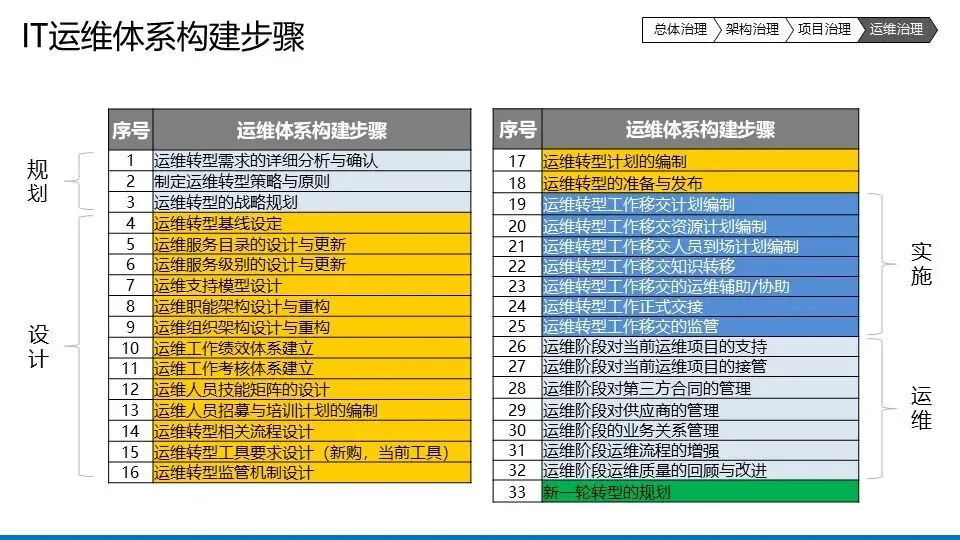Click row 运维人员技能矩阵的设计
This screenshot has width=960, height=540.
tap(290, 389)
